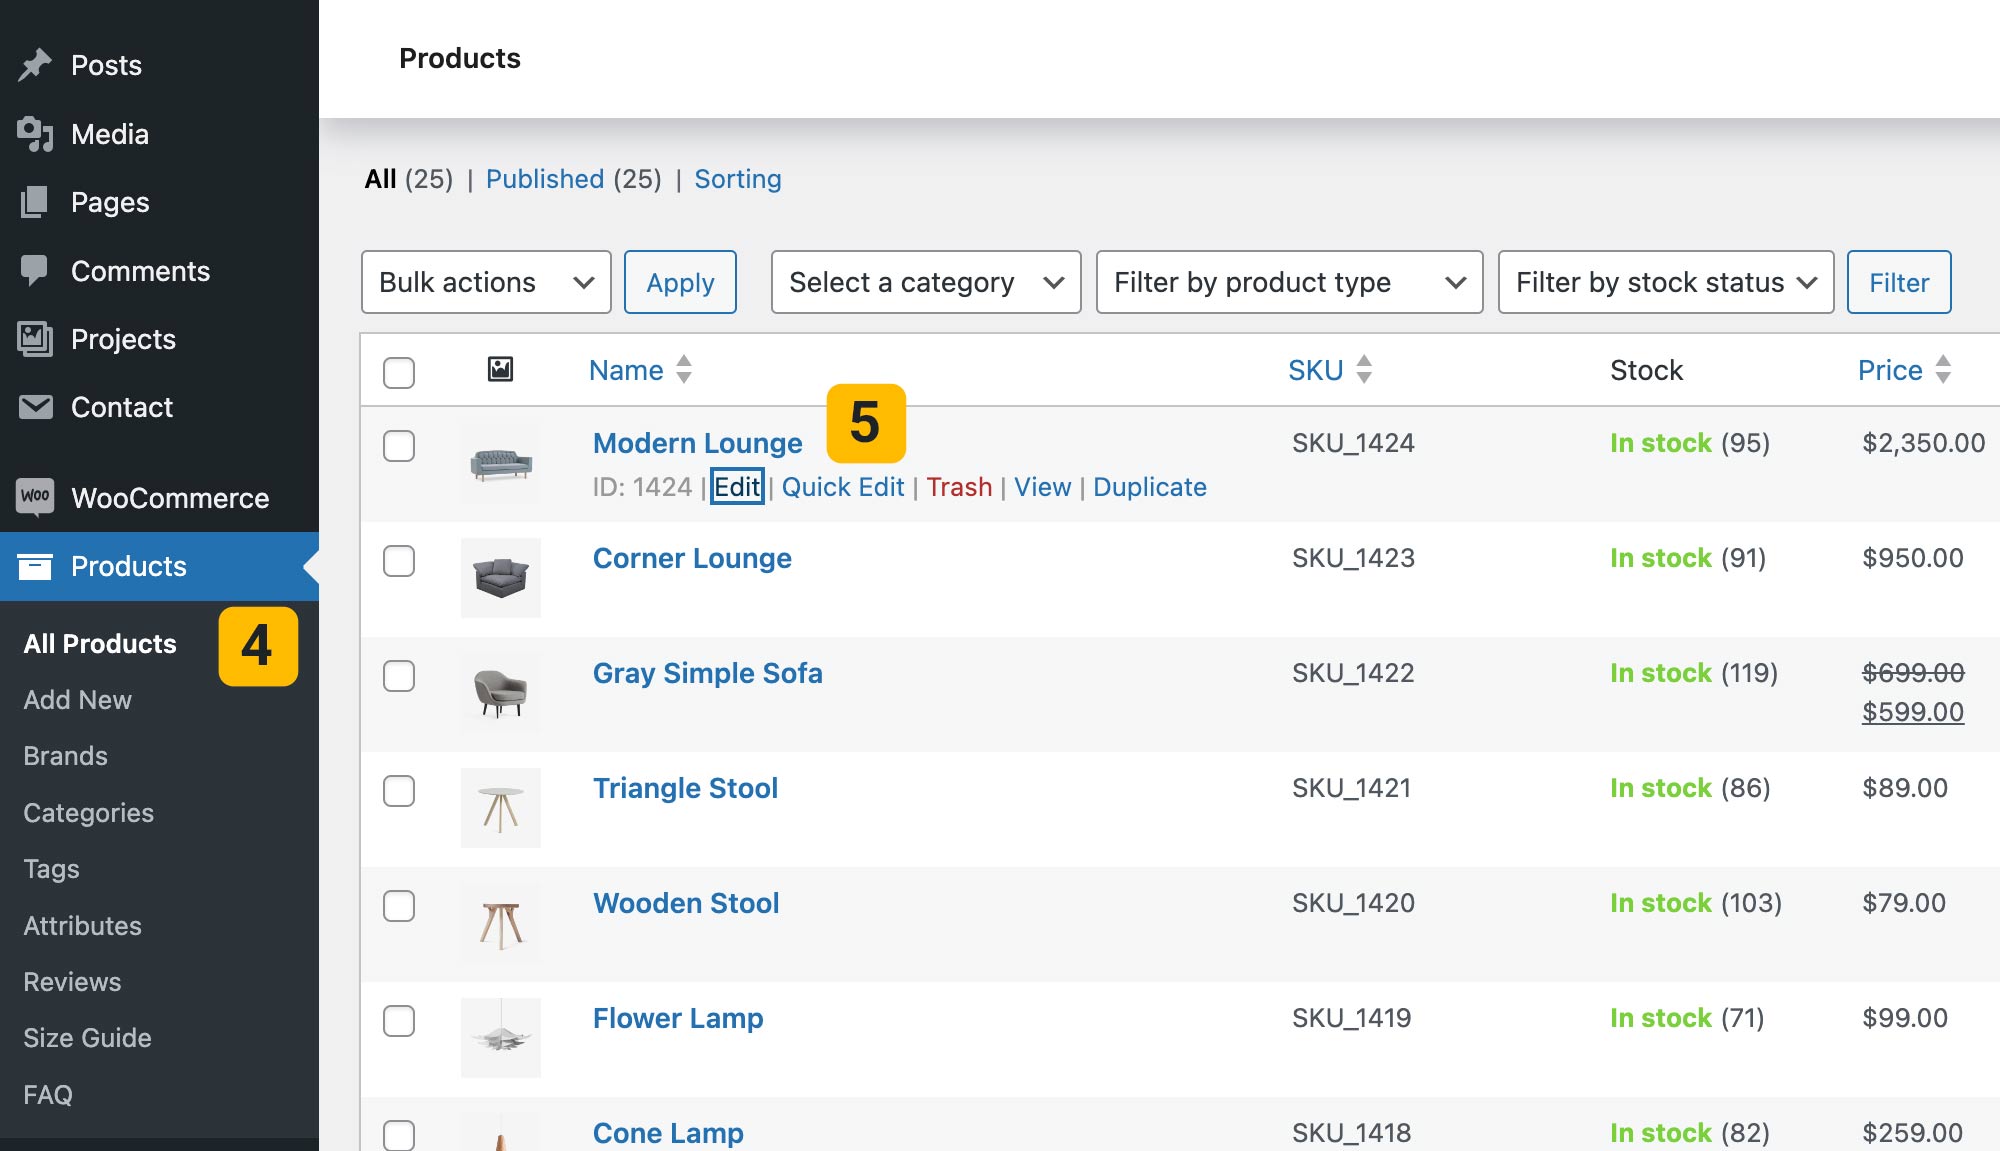Check the Modern Lounge row checkbox
Image resolution: width=2000 pixels, height=1151 pixels.
click(399, 446)
